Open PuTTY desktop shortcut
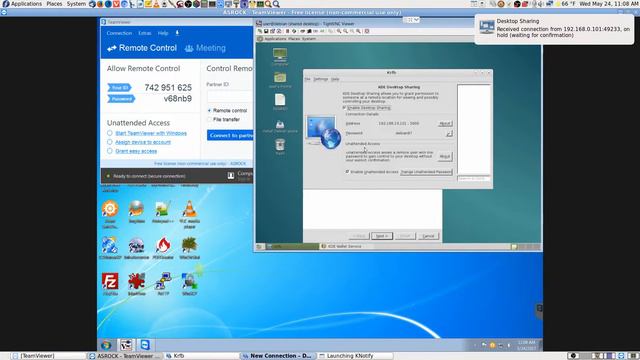 [x=163, y=284]
